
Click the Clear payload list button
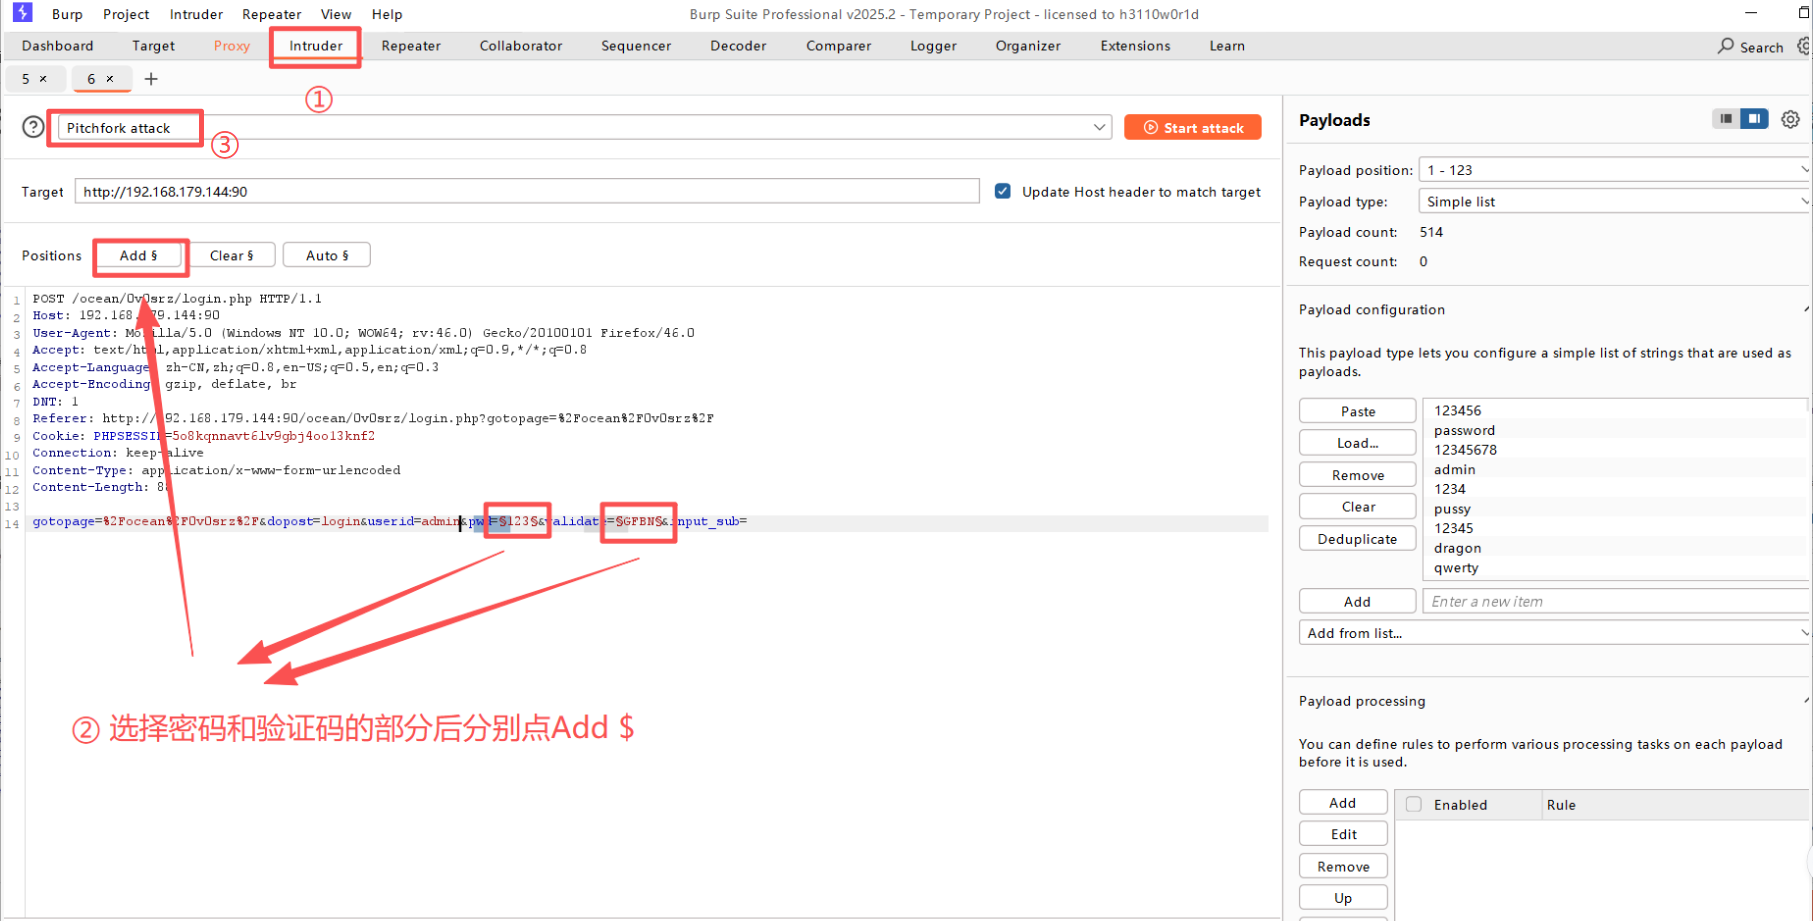point(1358,507)
